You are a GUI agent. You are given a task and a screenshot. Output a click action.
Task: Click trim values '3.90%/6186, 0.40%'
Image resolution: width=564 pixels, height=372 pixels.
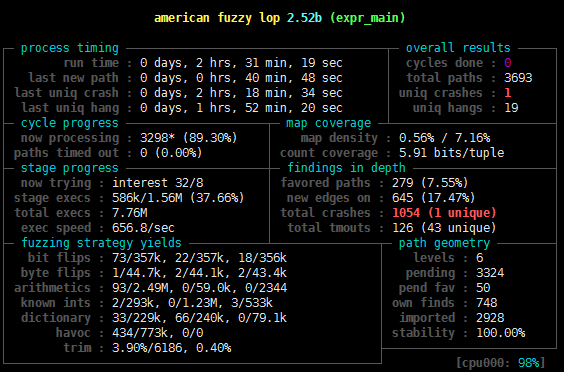pyautogui.click(x=172, y=348)
